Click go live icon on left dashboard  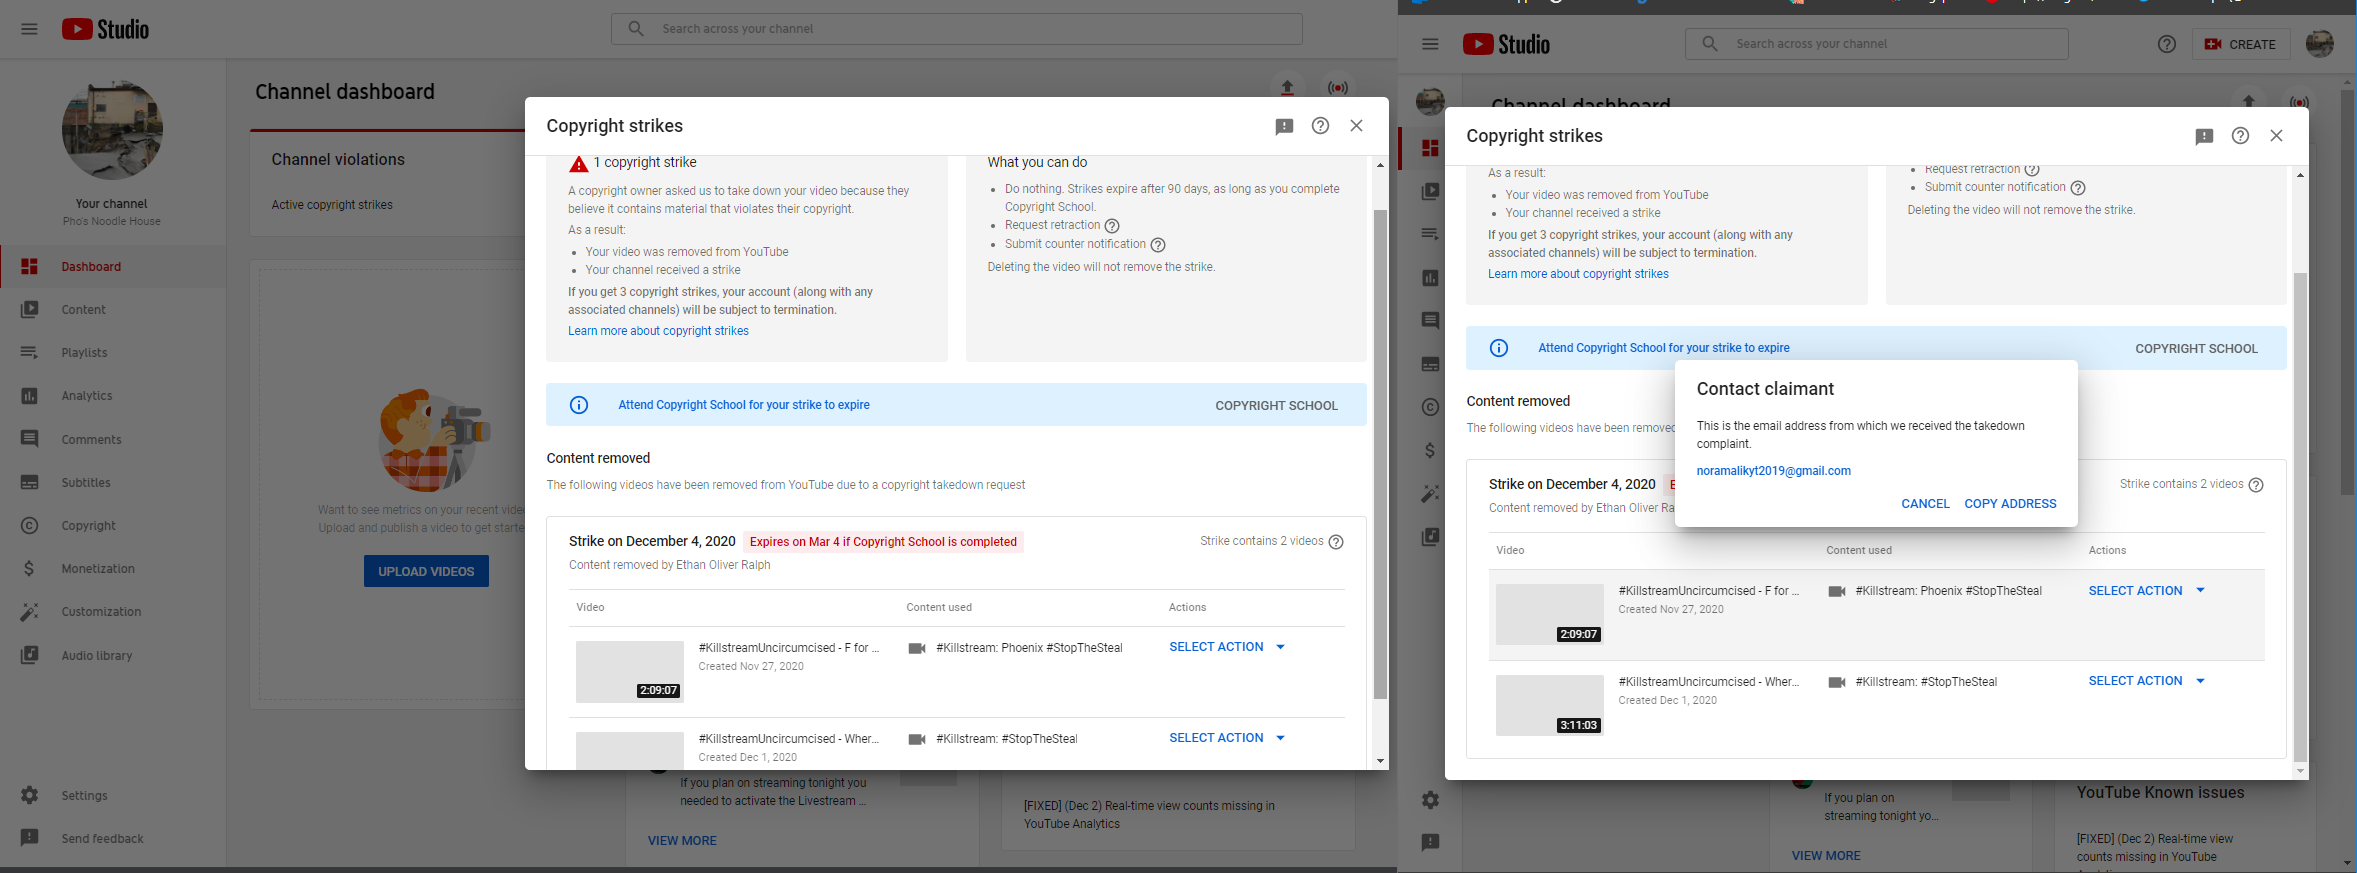(1337, 88)
